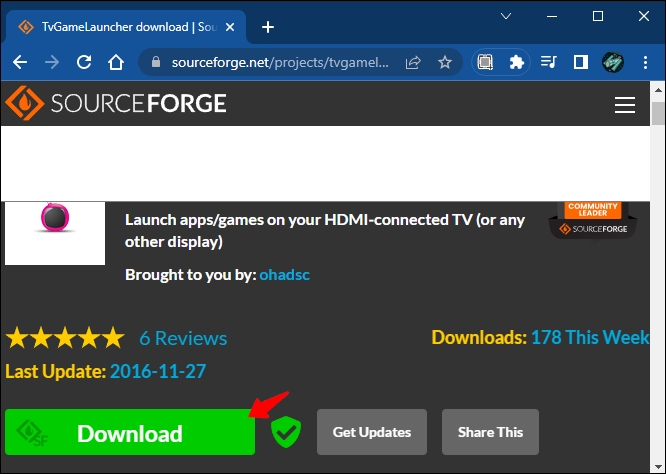Click the green Download button
The image size is (666, 474).
[x=130, y=432]
